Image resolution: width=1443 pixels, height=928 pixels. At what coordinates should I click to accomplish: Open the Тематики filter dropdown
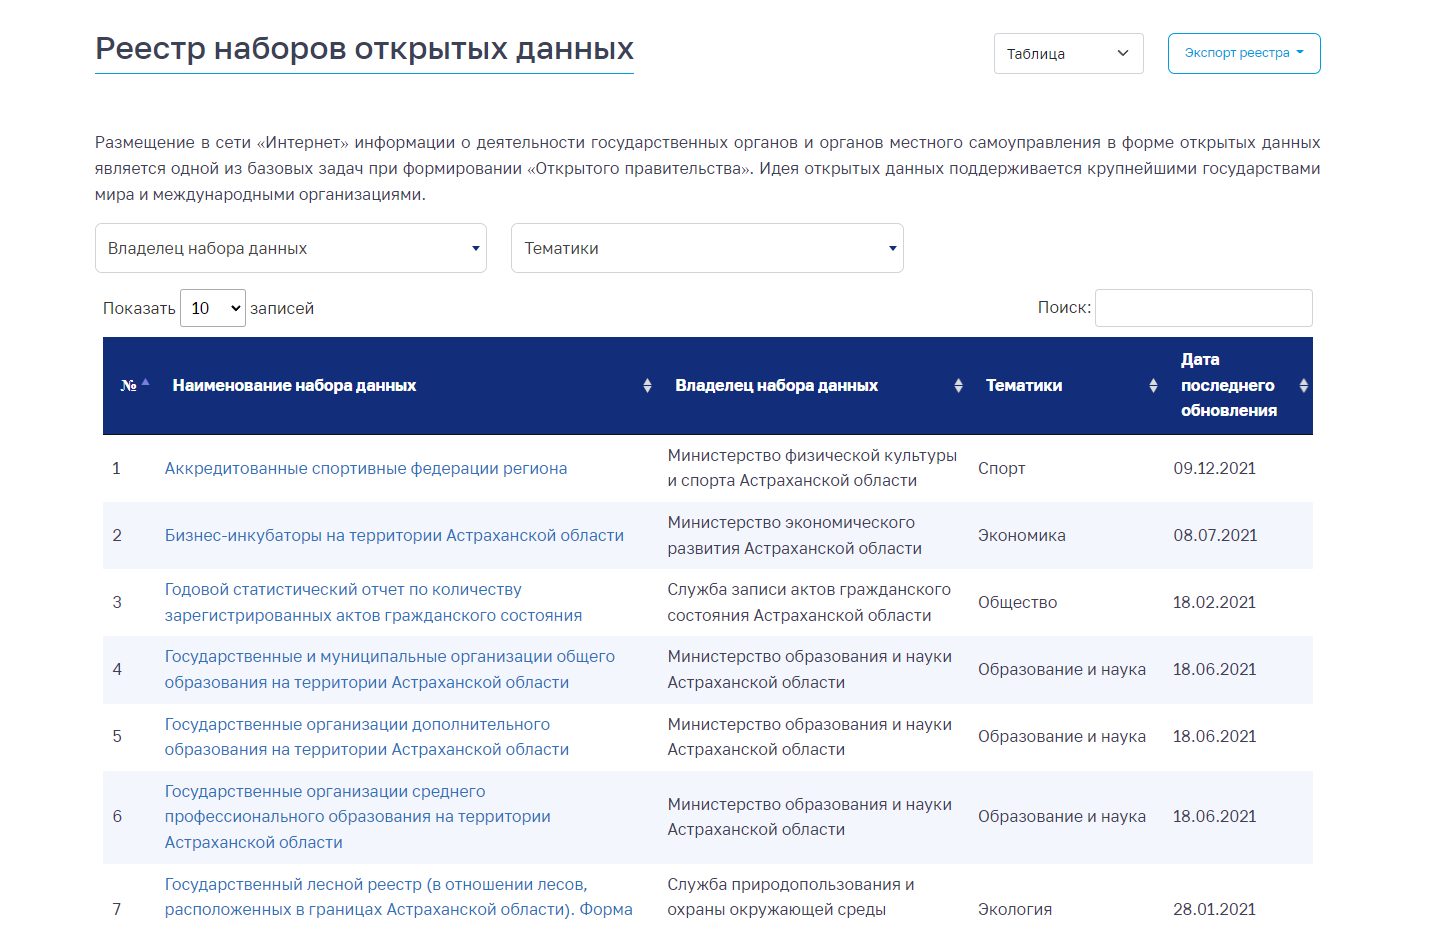click(x=707, y=249)
